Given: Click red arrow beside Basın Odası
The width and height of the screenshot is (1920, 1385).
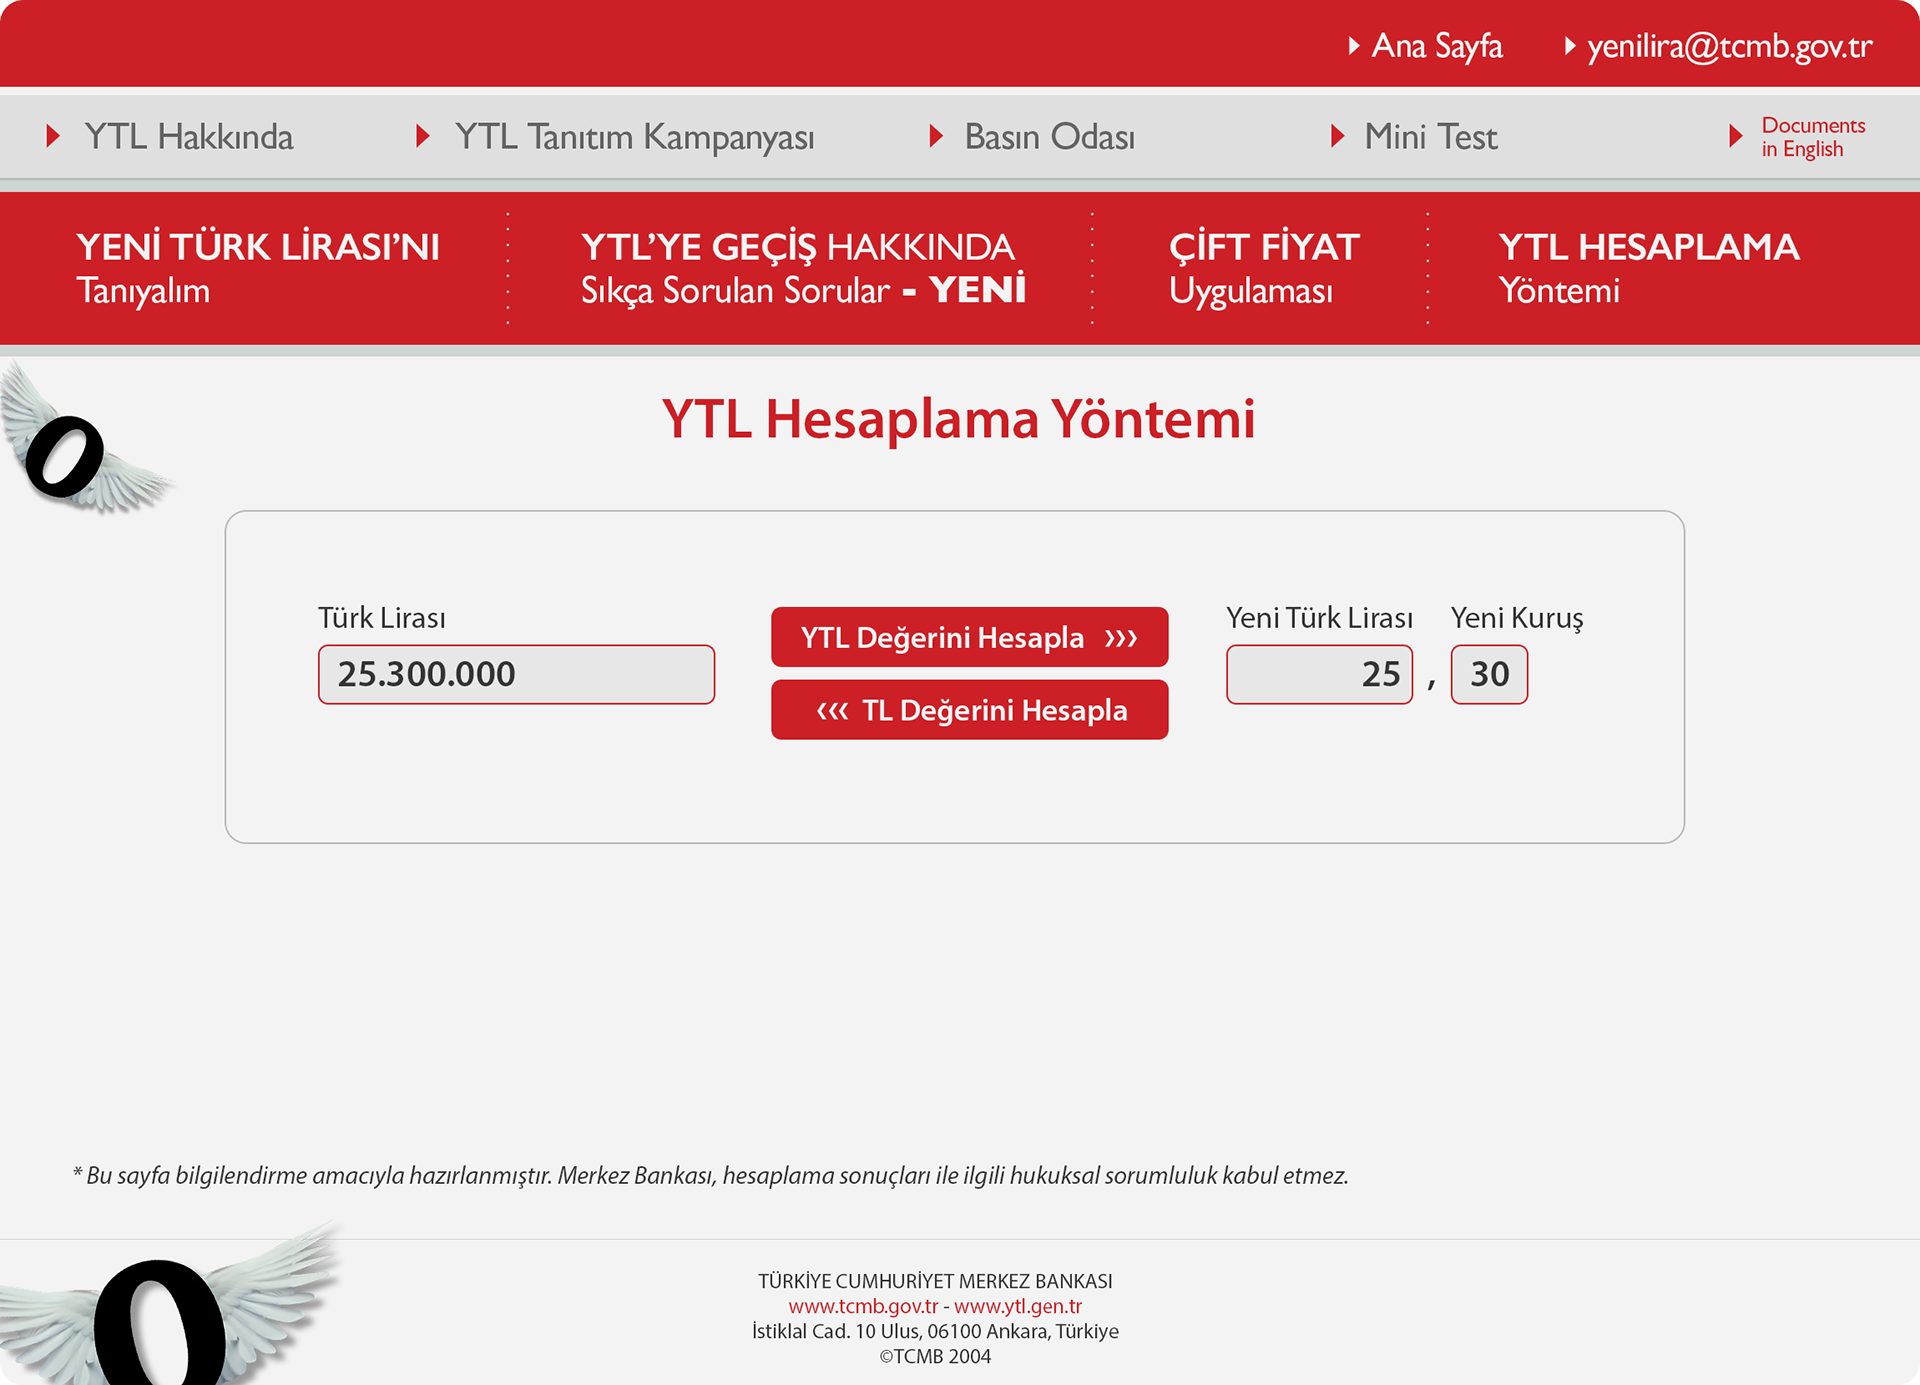Looking at the screenshot, I should 935,136.
